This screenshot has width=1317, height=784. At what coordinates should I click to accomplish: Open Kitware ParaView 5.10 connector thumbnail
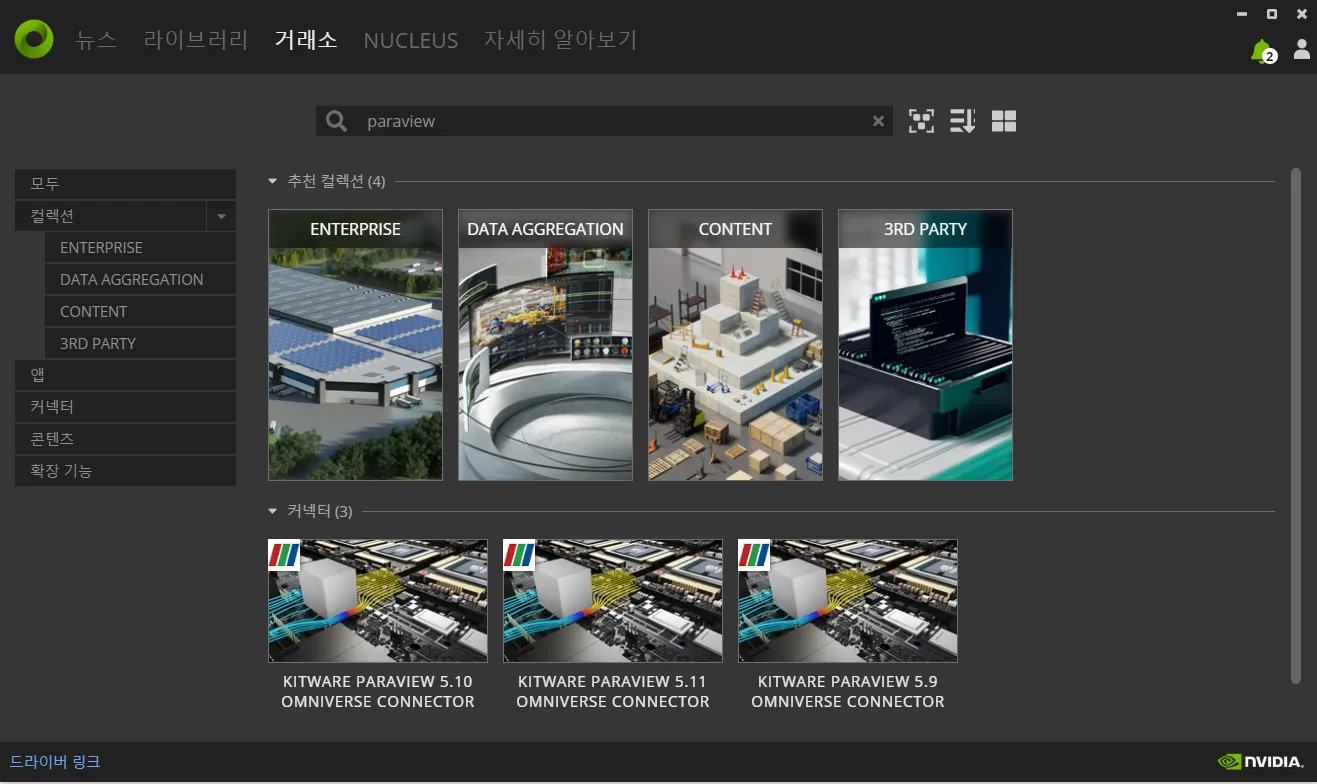click(378, 601)
